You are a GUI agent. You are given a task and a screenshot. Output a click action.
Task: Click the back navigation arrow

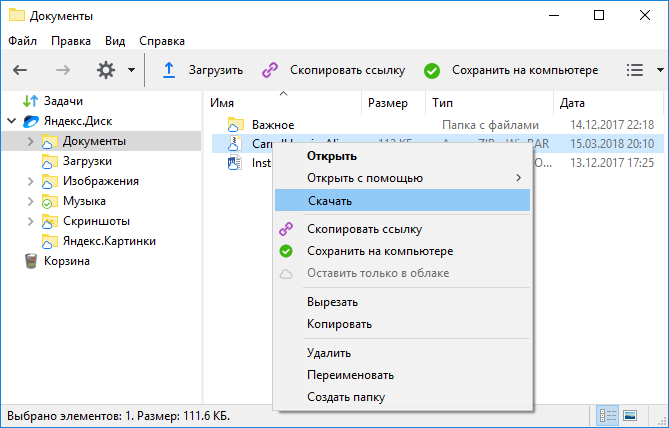pos(20,70)
